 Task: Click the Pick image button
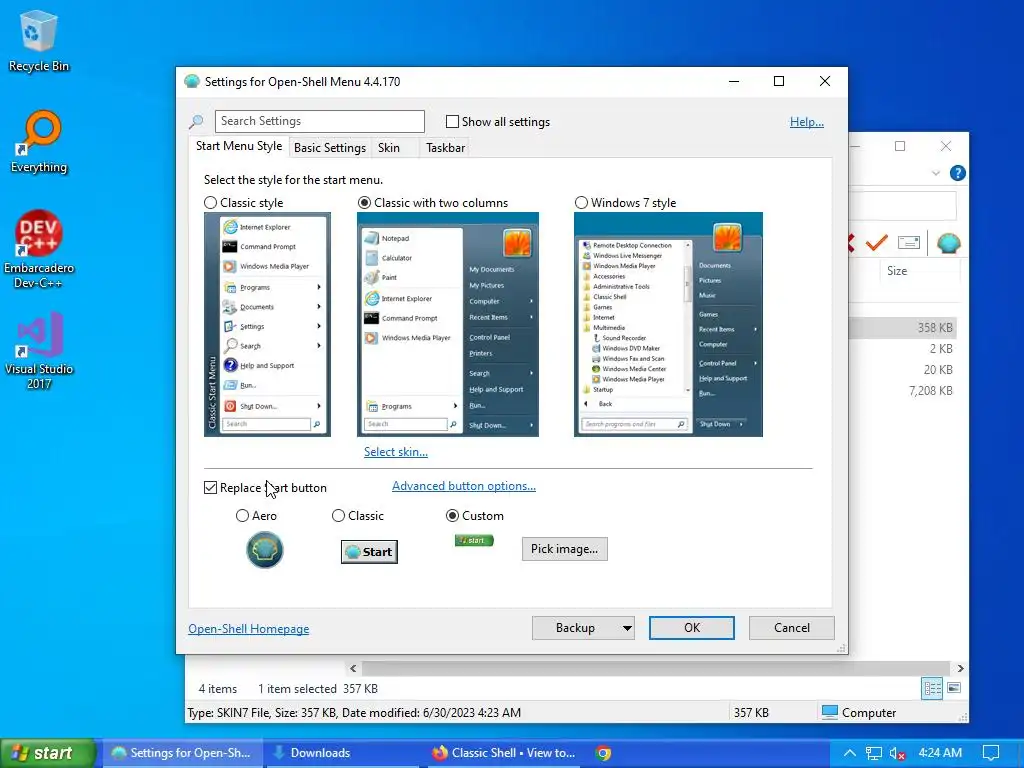click(x=564, y=549)
